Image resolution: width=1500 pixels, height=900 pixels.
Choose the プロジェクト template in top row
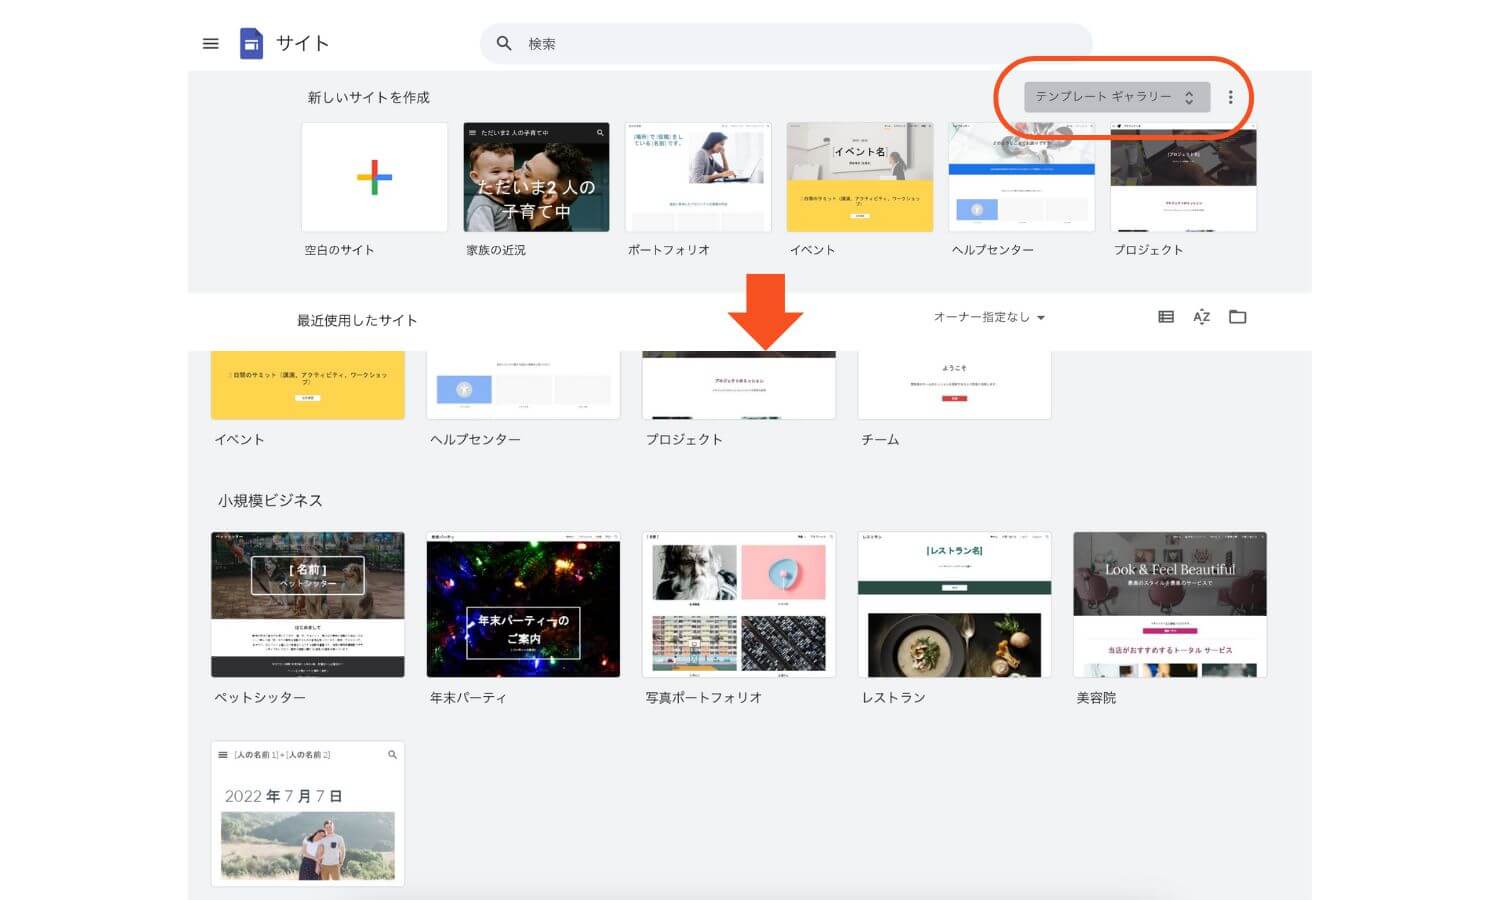pos(1183,177)
